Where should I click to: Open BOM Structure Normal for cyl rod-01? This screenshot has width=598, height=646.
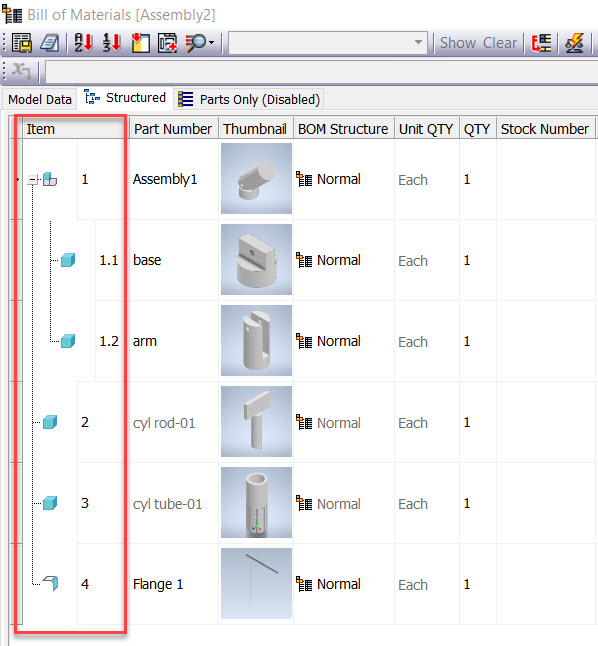pos(344,422)
